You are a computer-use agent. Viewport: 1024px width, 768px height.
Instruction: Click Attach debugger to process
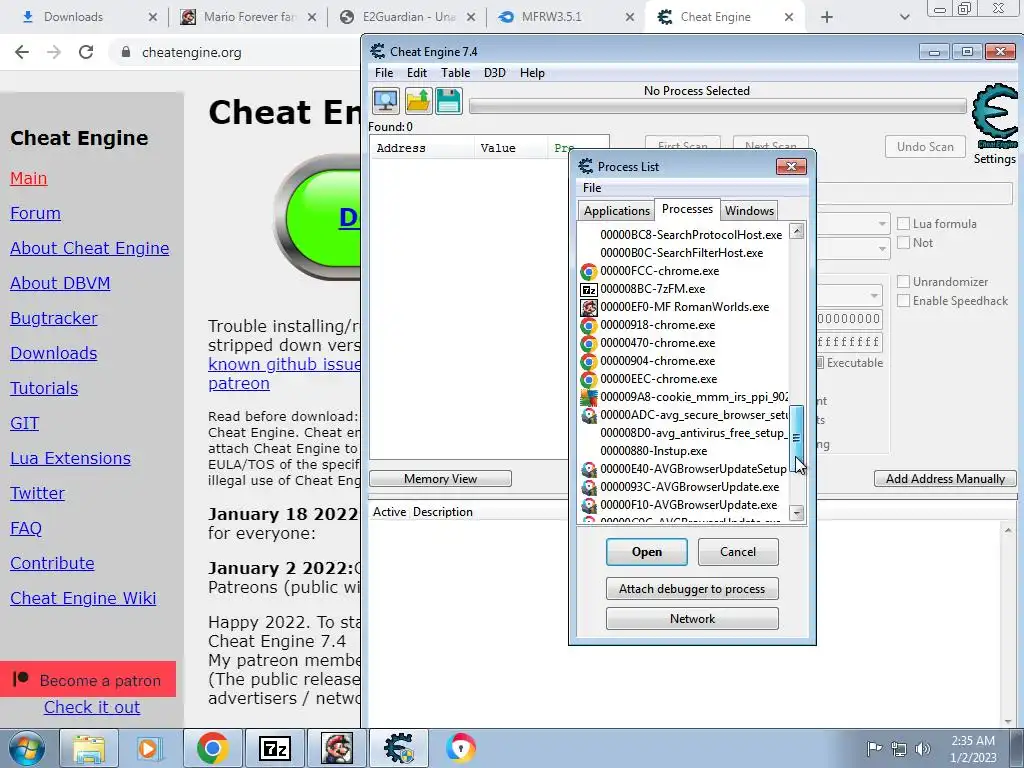[x=692, y=588]
